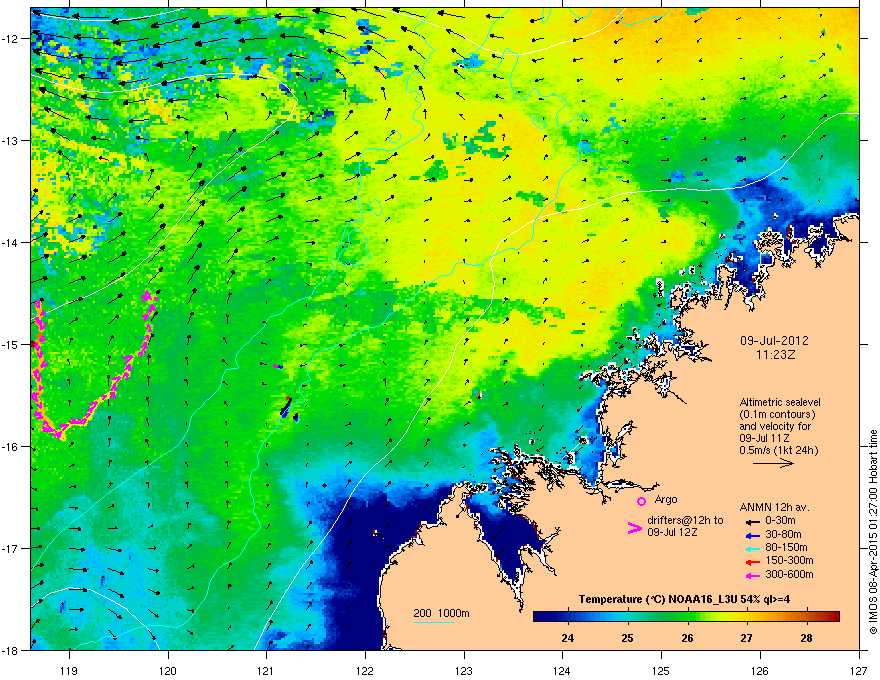Click the 'Altimetric sealevel' label
The height and width of the screenshot is (680, 880).
click(x=780, y=402)
